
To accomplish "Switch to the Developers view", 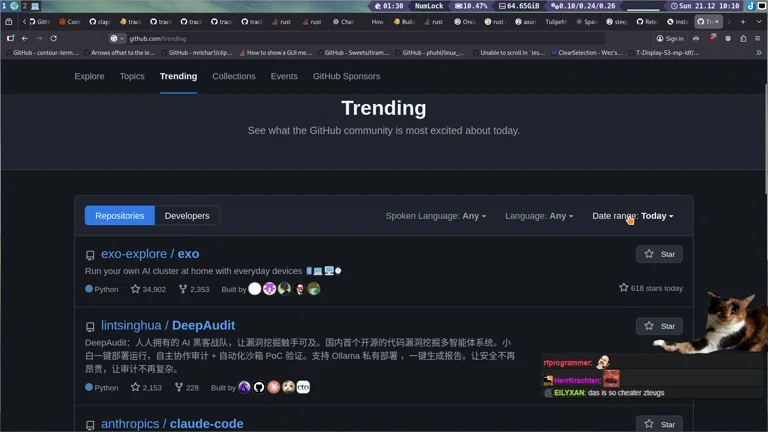I will [x=187, y=216].
